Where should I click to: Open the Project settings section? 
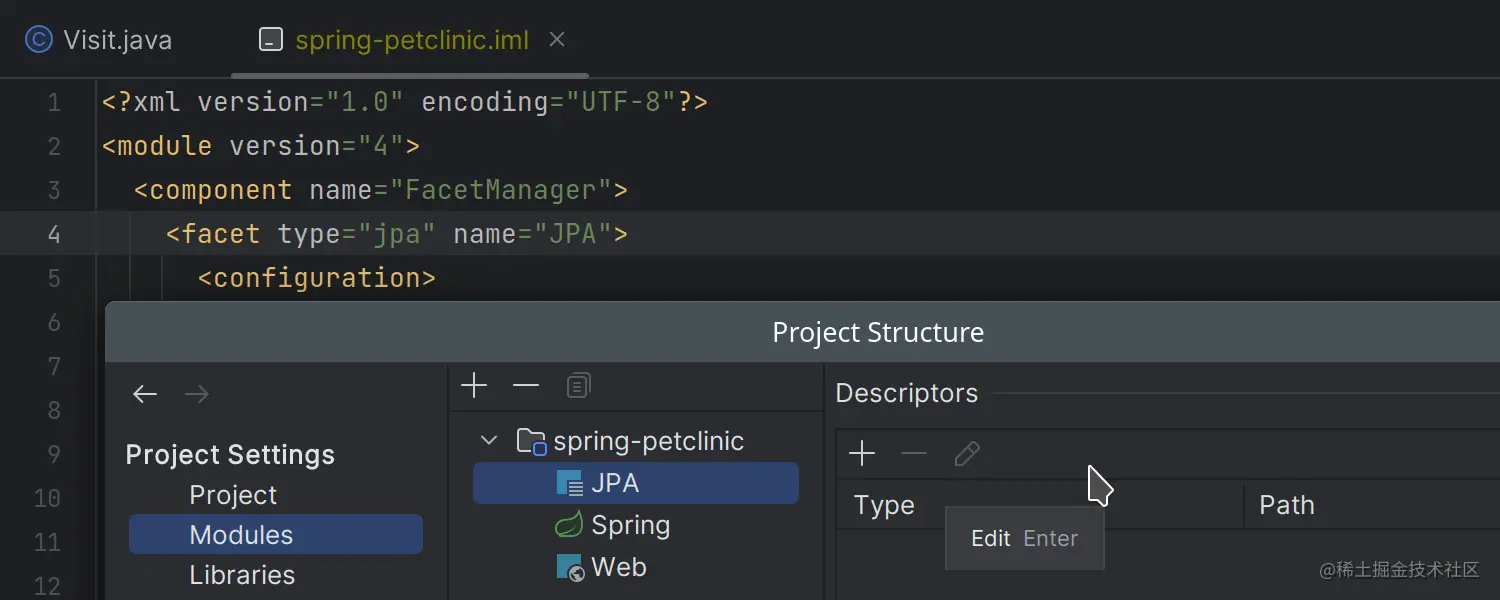tap(233, 495)
